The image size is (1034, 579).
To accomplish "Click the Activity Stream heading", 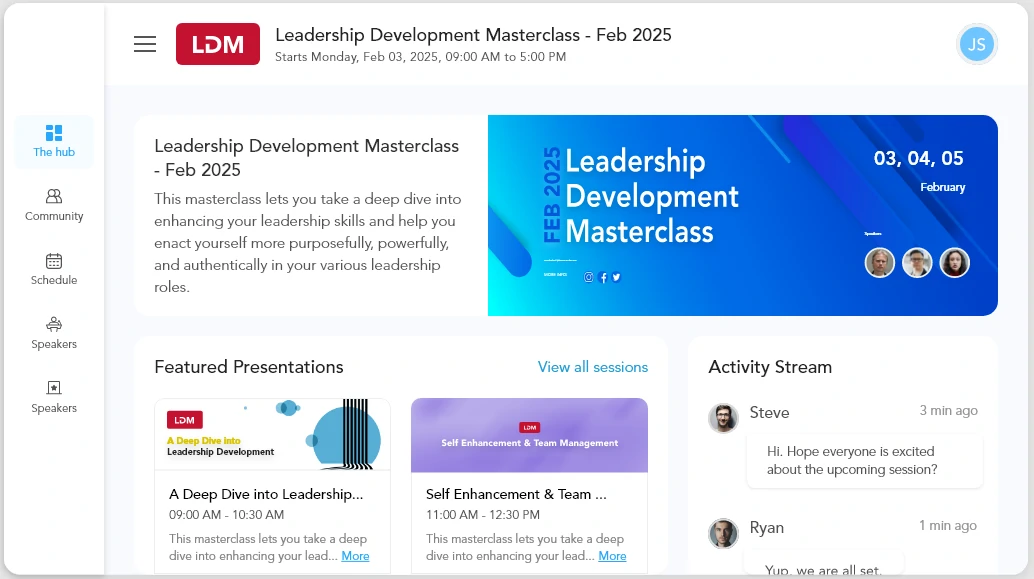I will [770, 367].
